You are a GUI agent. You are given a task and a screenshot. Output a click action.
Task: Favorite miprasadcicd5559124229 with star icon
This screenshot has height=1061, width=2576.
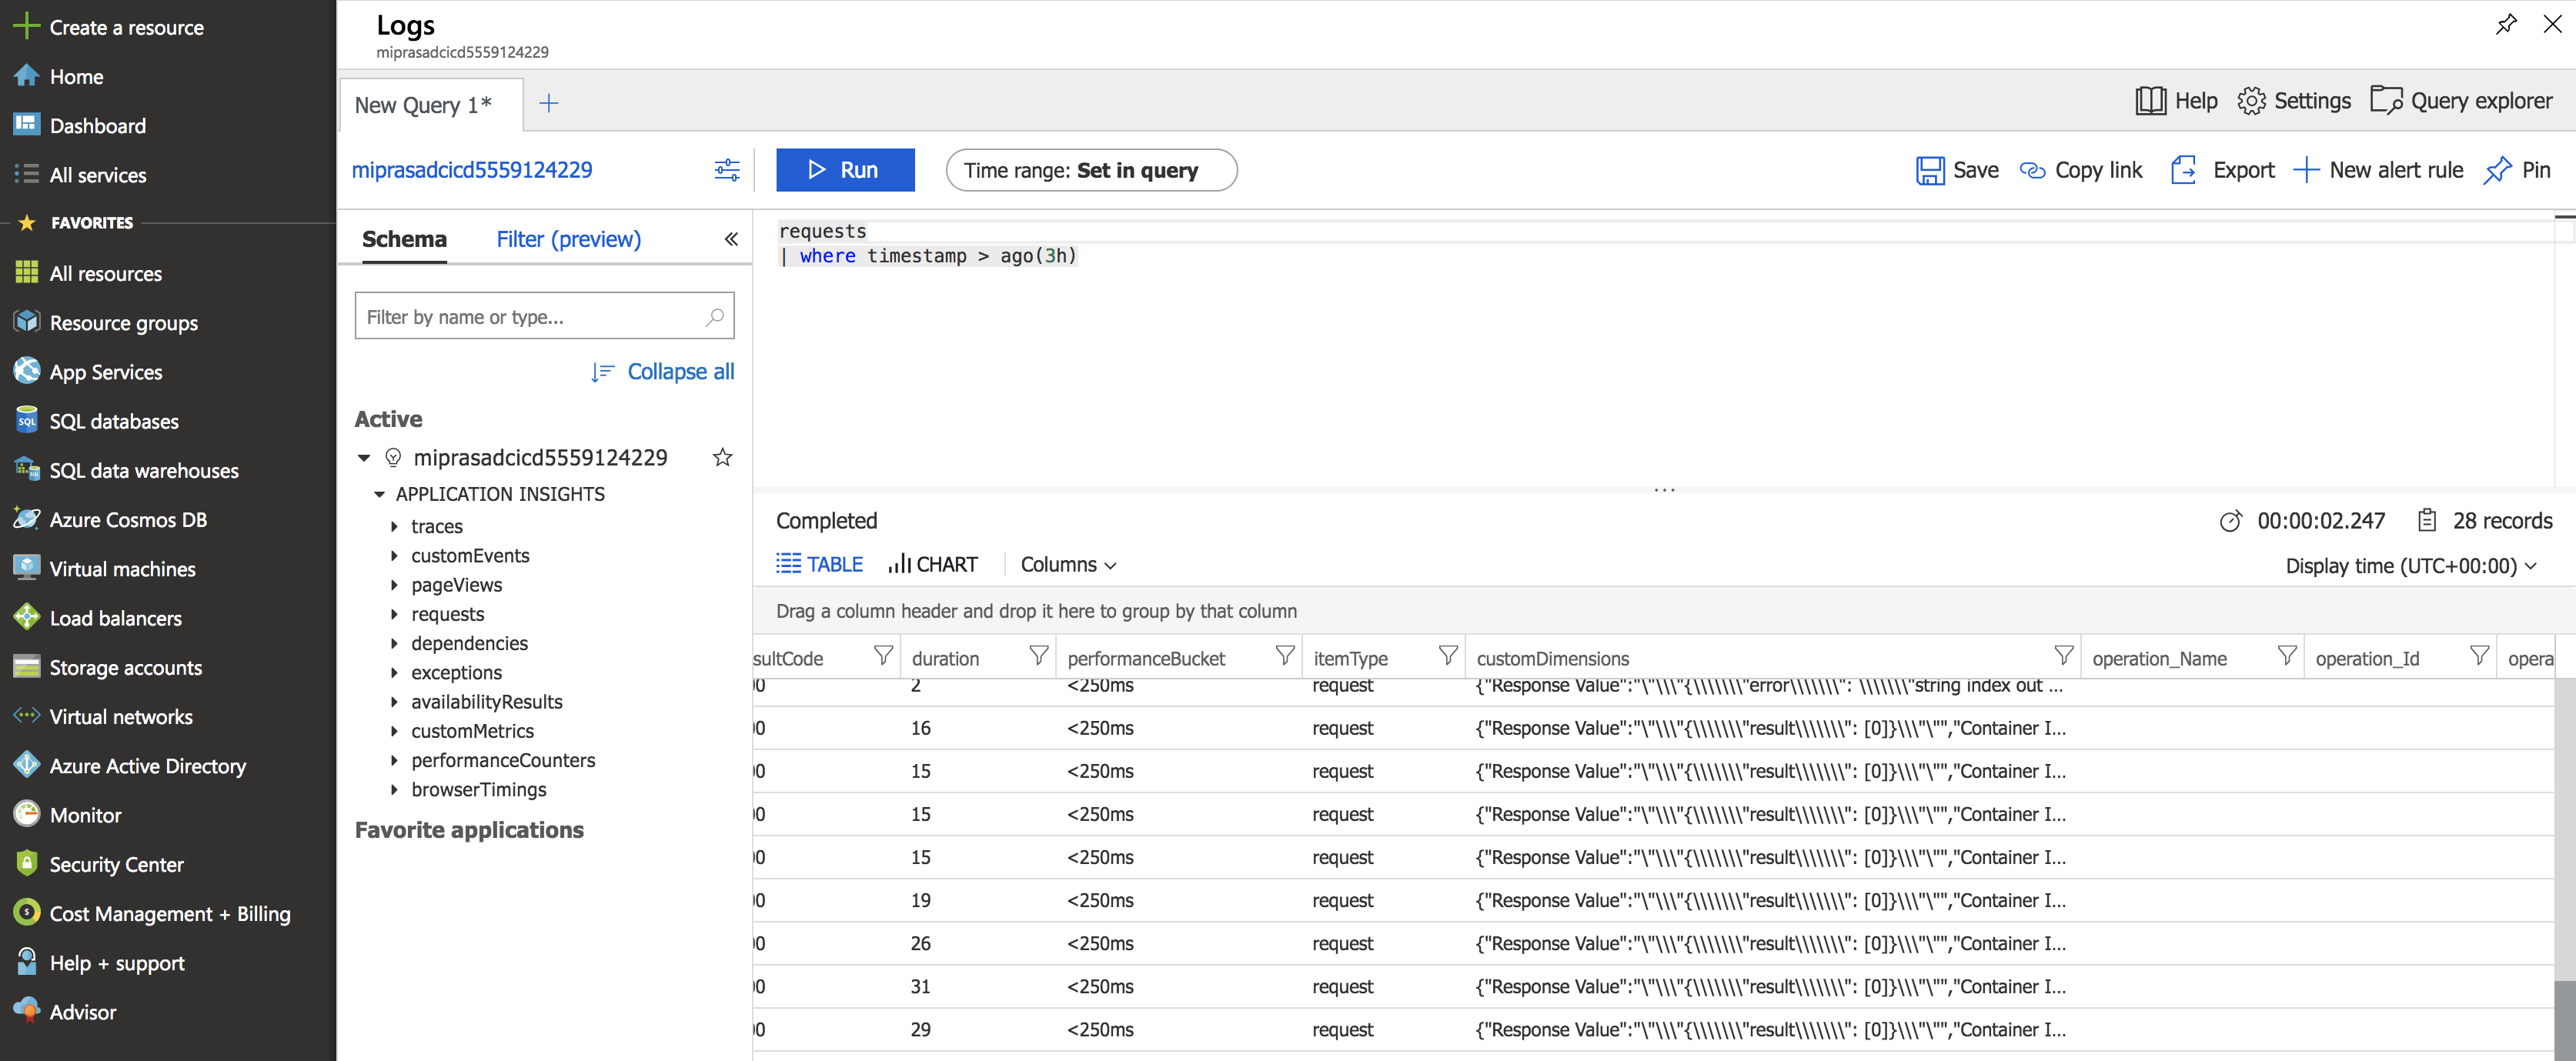[x=722, y=457]
